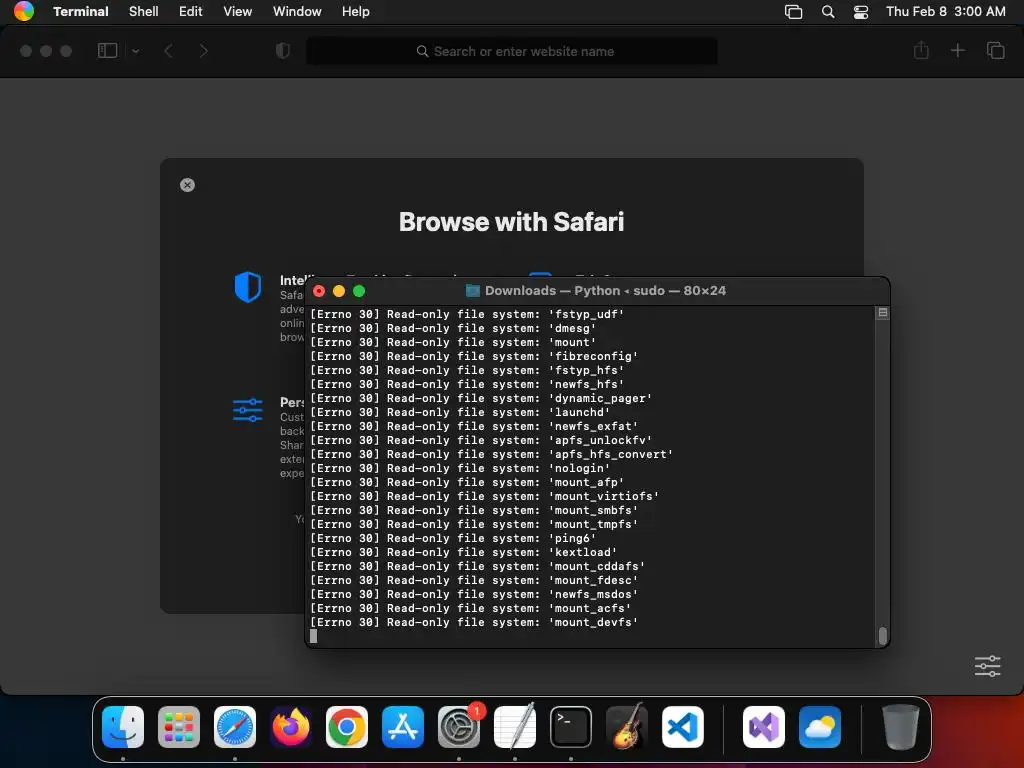This screenshot has height=768, width=1024.
Task: Click the Terminal vertical scrollbar thumb
Action: (x=883, y=635)
